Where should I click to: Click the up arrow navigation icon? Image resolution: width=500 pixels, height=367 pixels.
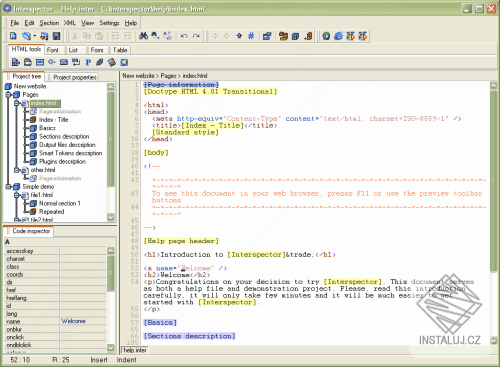point(239,36)
